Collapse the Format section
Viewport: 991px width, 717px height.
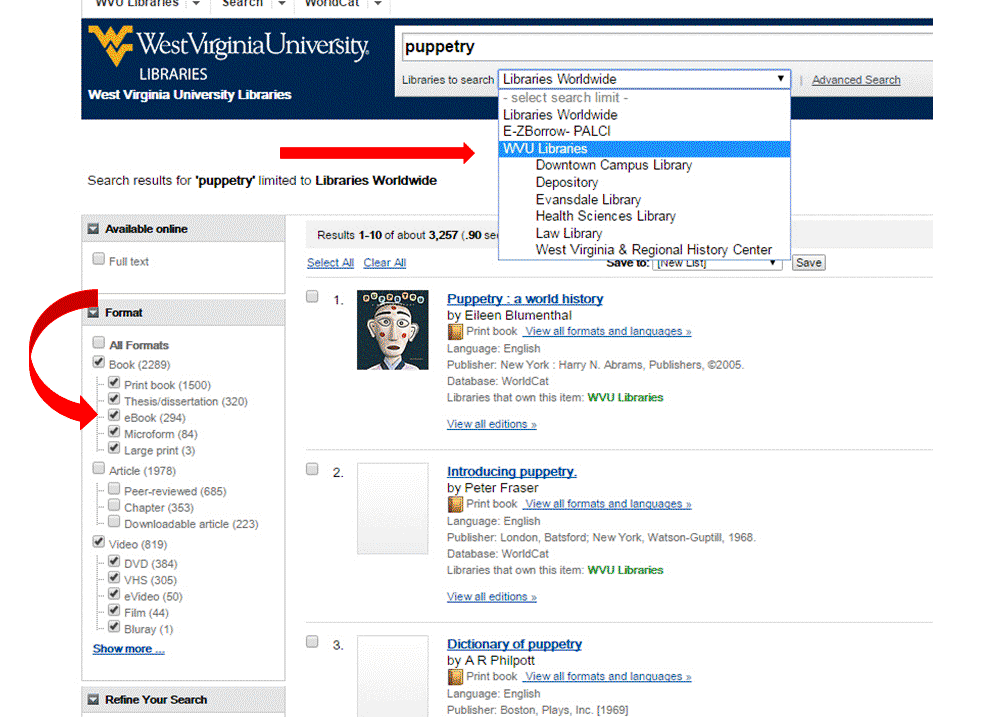coord(94,312)
